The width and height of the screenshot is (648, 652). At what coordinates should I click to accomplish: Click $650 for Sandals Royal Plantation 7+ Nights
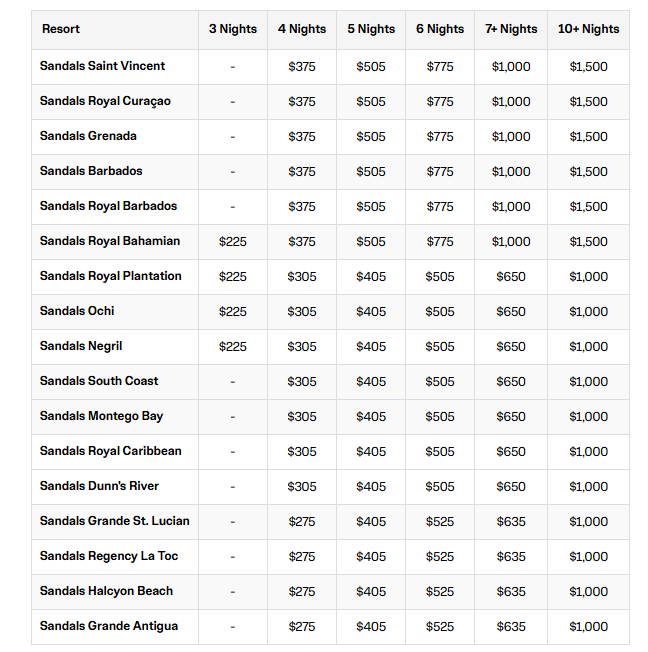pyautogui.click(x=511, y=277)
